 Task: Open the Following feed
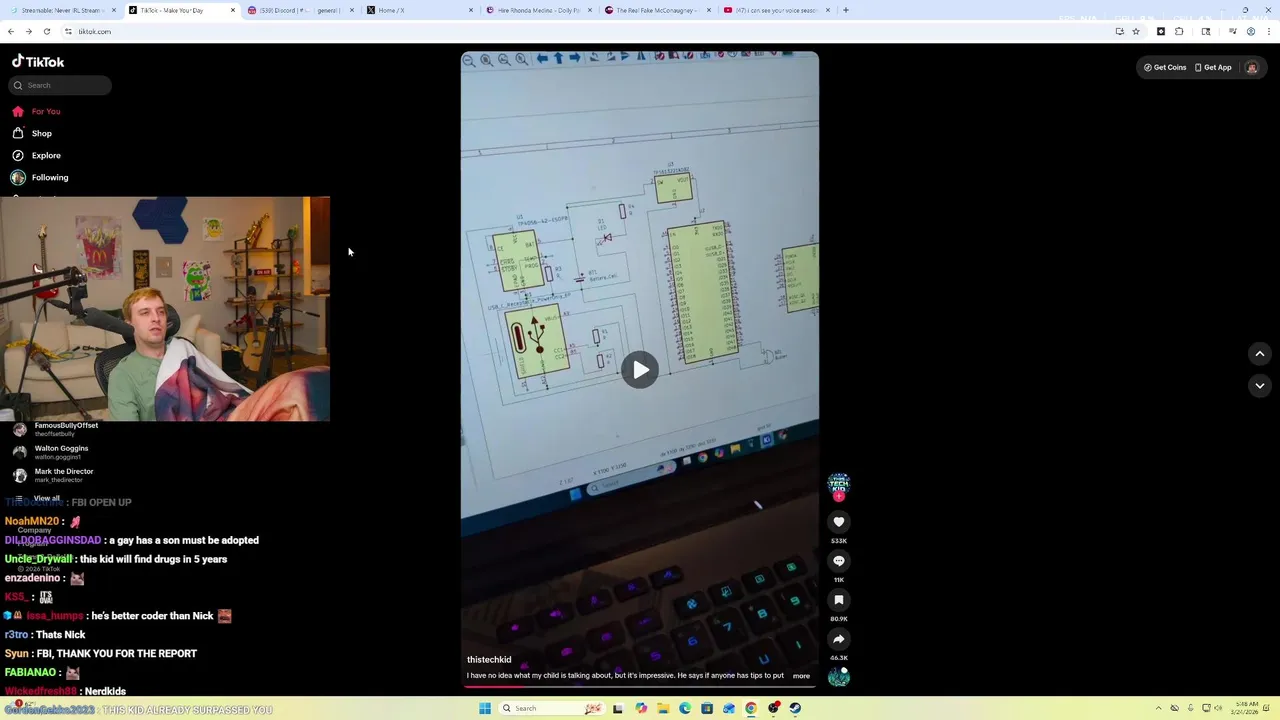41,177
